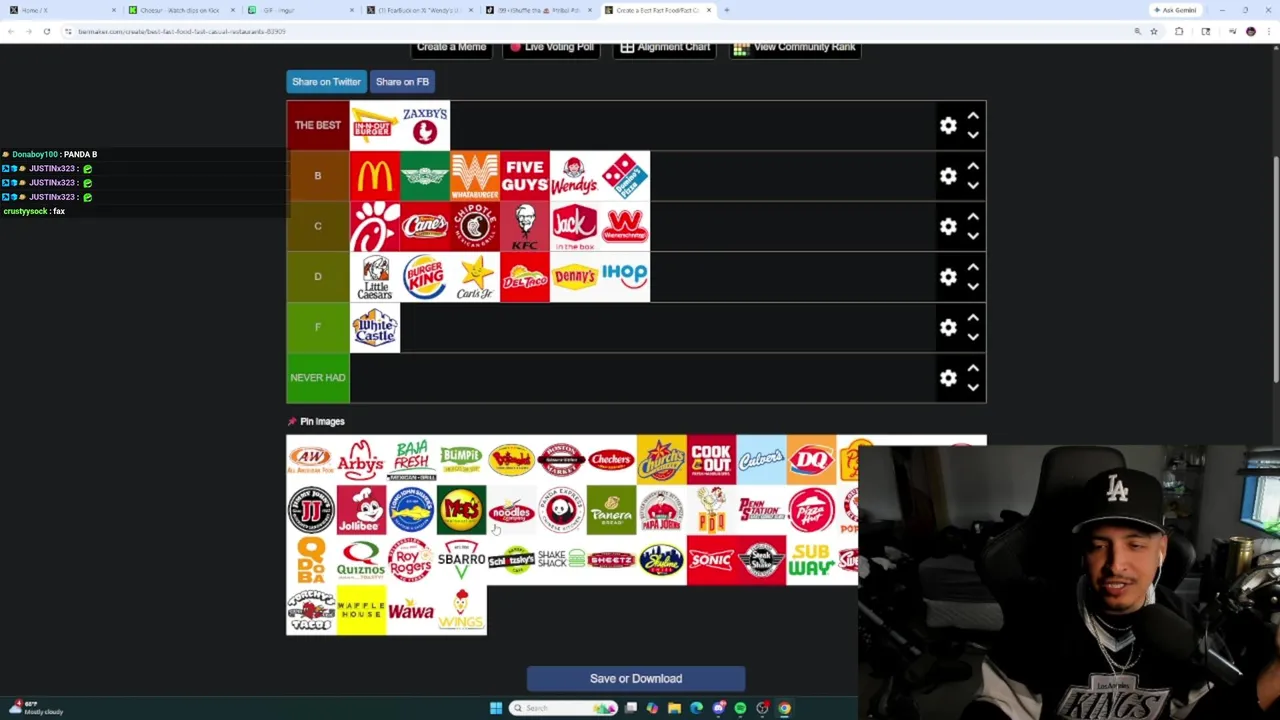Move C tier row down
1280x720 pixels.
point(973,237)
